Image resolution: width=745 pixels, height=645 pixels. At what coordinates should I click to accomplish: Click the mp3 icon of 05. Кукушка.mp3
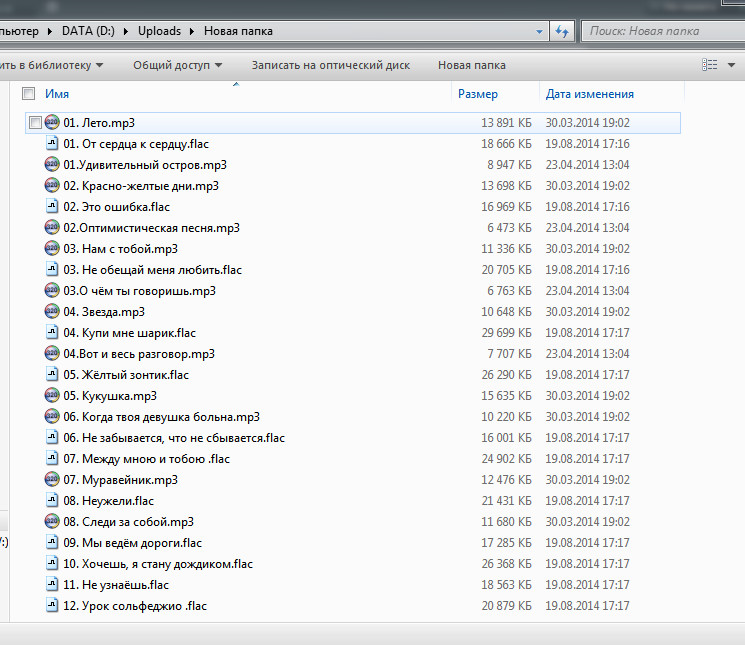point(52,396)
